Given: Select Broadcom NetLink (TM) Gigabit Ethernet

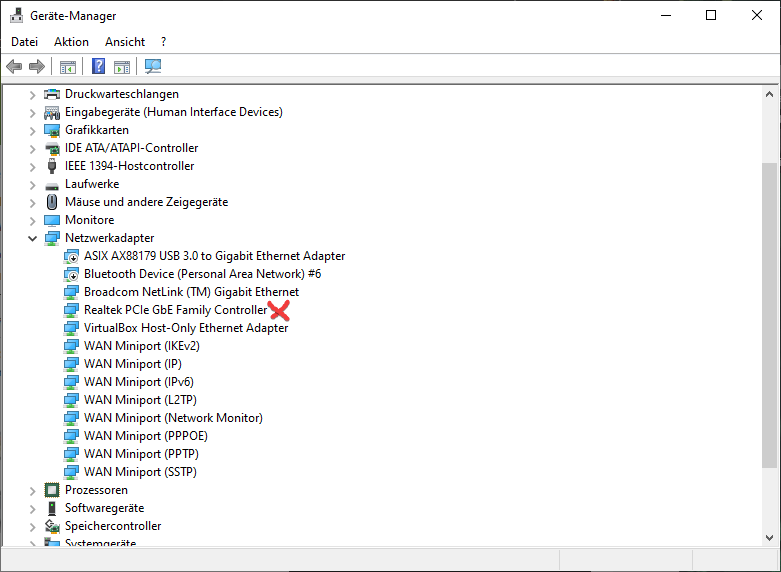Looking at the screenshot, I should coord(191,292).
